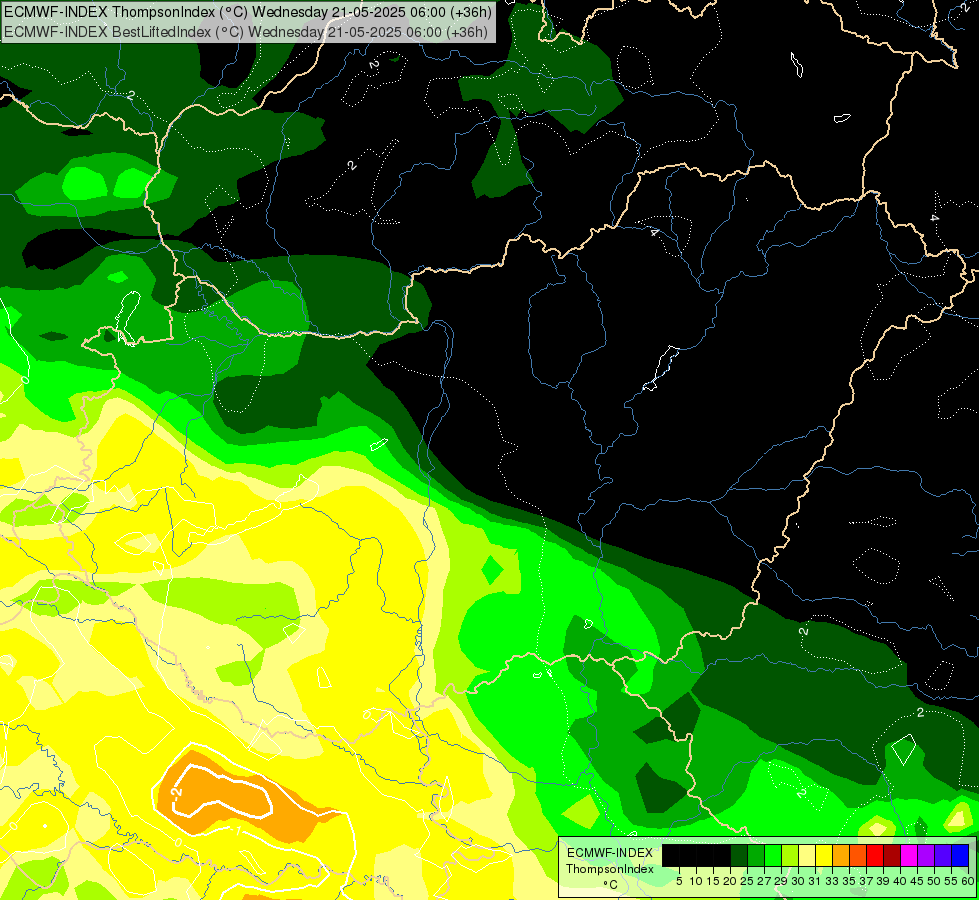Viewport: 979px width, 900px height.
Task: Click legend tick value '50'
Action: click(x=934, y=881)
